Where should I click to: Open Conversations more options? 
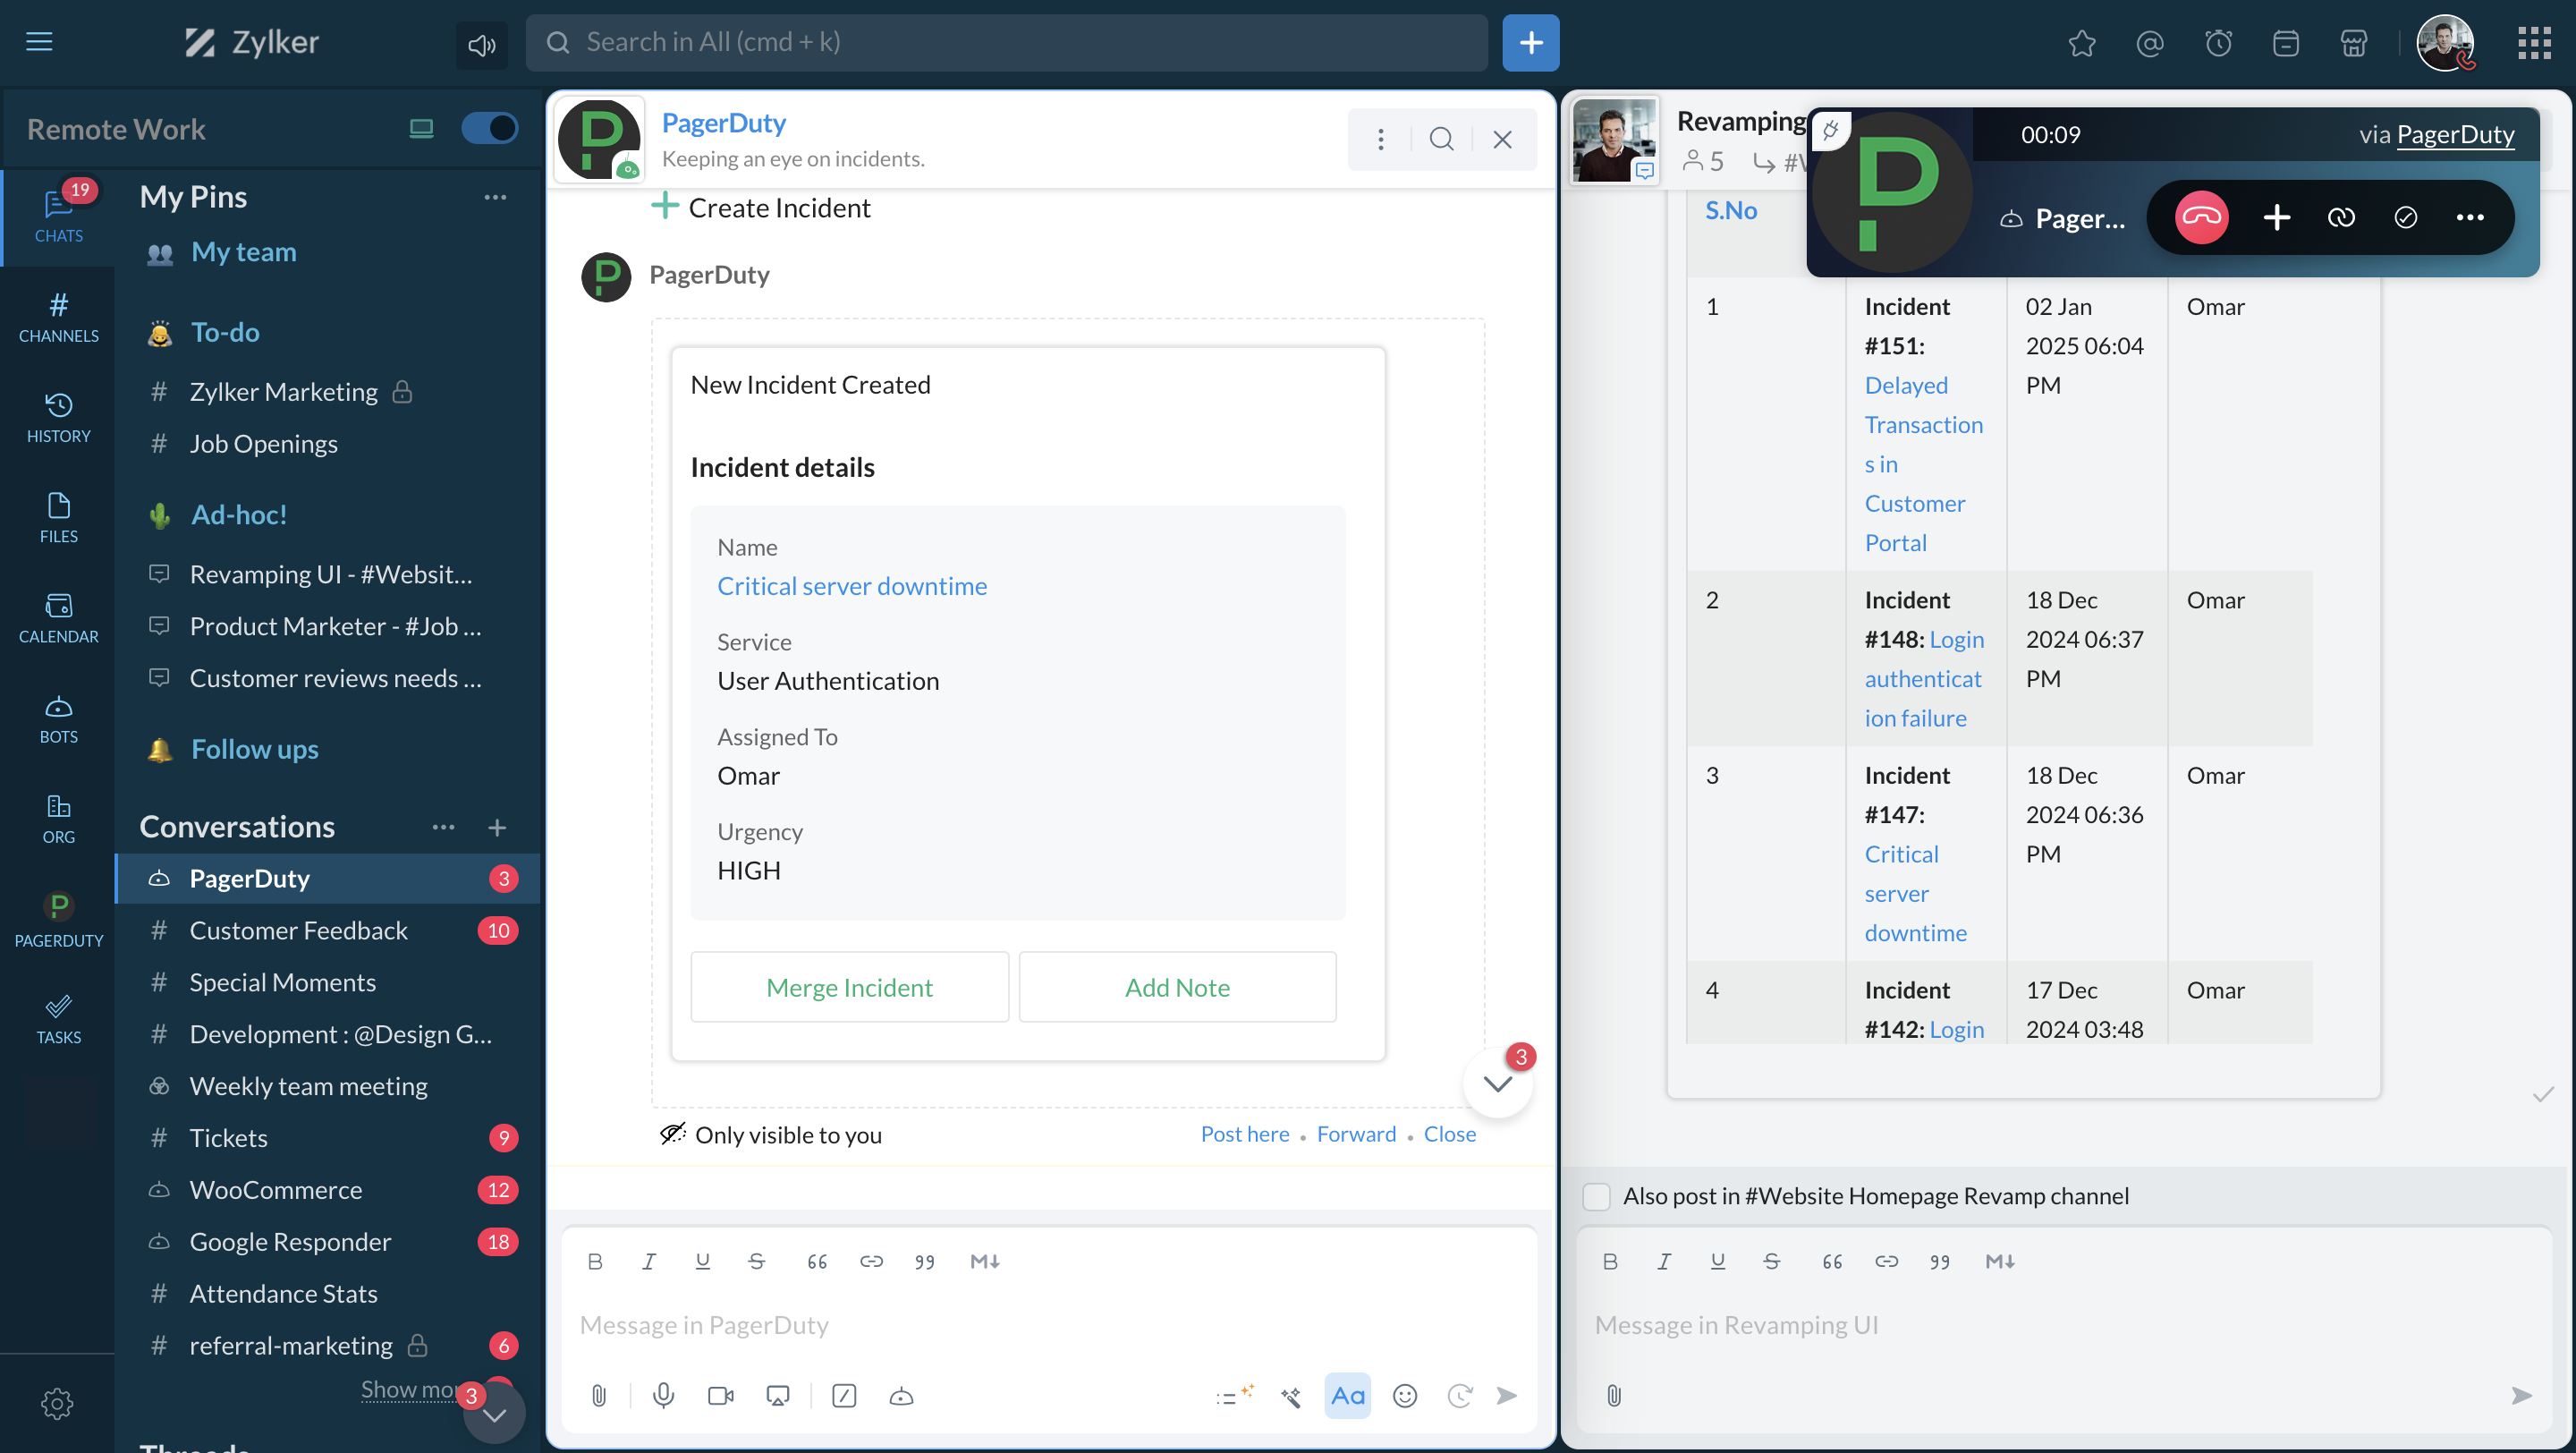tap(443, 827)
